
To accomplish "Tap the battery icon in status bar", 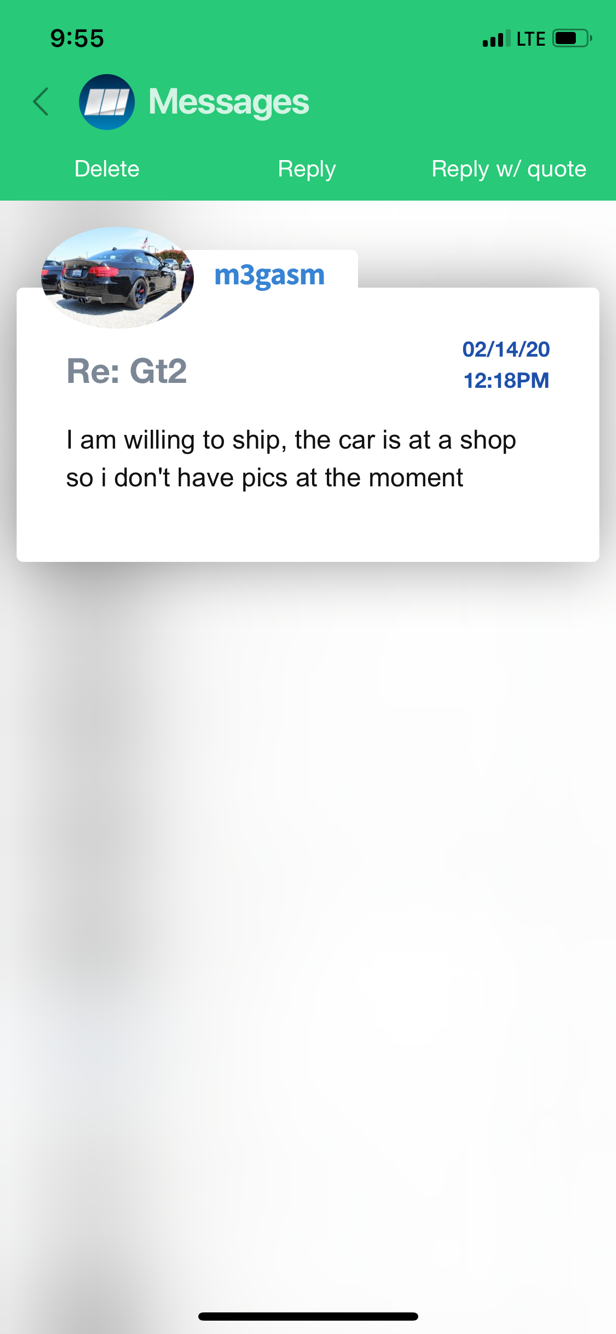I will click(572, 39).
